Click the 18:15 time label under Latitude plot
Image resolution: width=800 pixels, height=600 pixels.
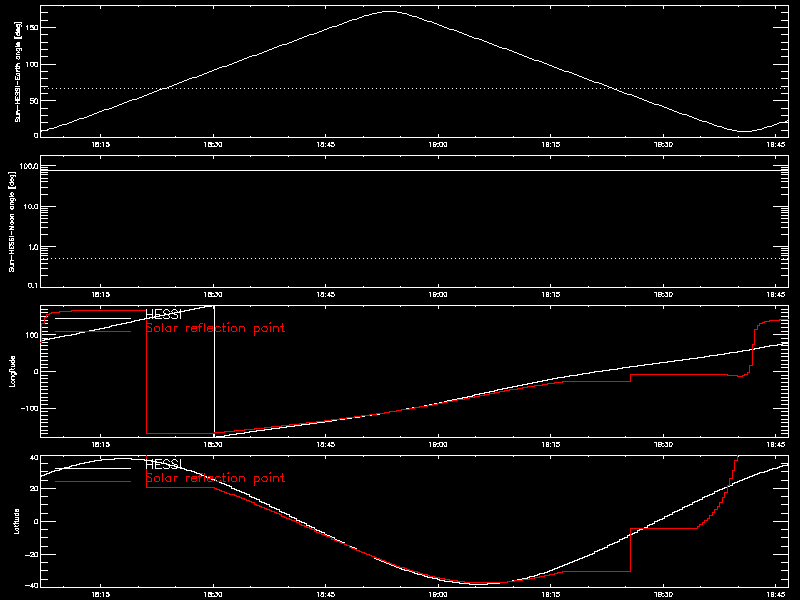pyautogui.click(x=101, y=594)
